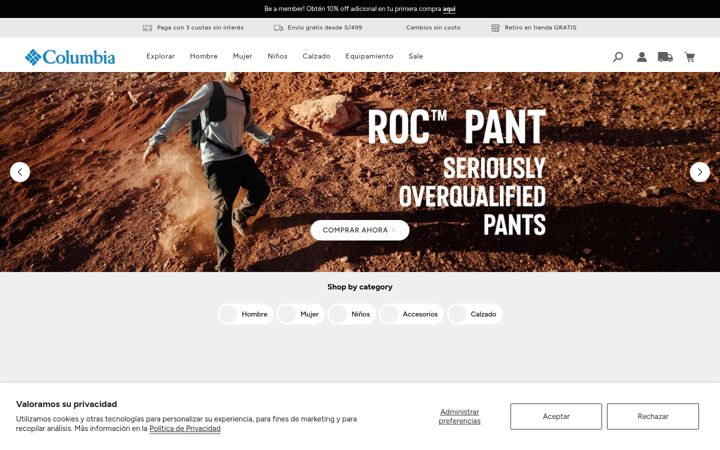Viewport: 720px width, 450px height.
Task: Click the card icon beside 'Paga con 3 cuotas'
Action: (147, 28)
